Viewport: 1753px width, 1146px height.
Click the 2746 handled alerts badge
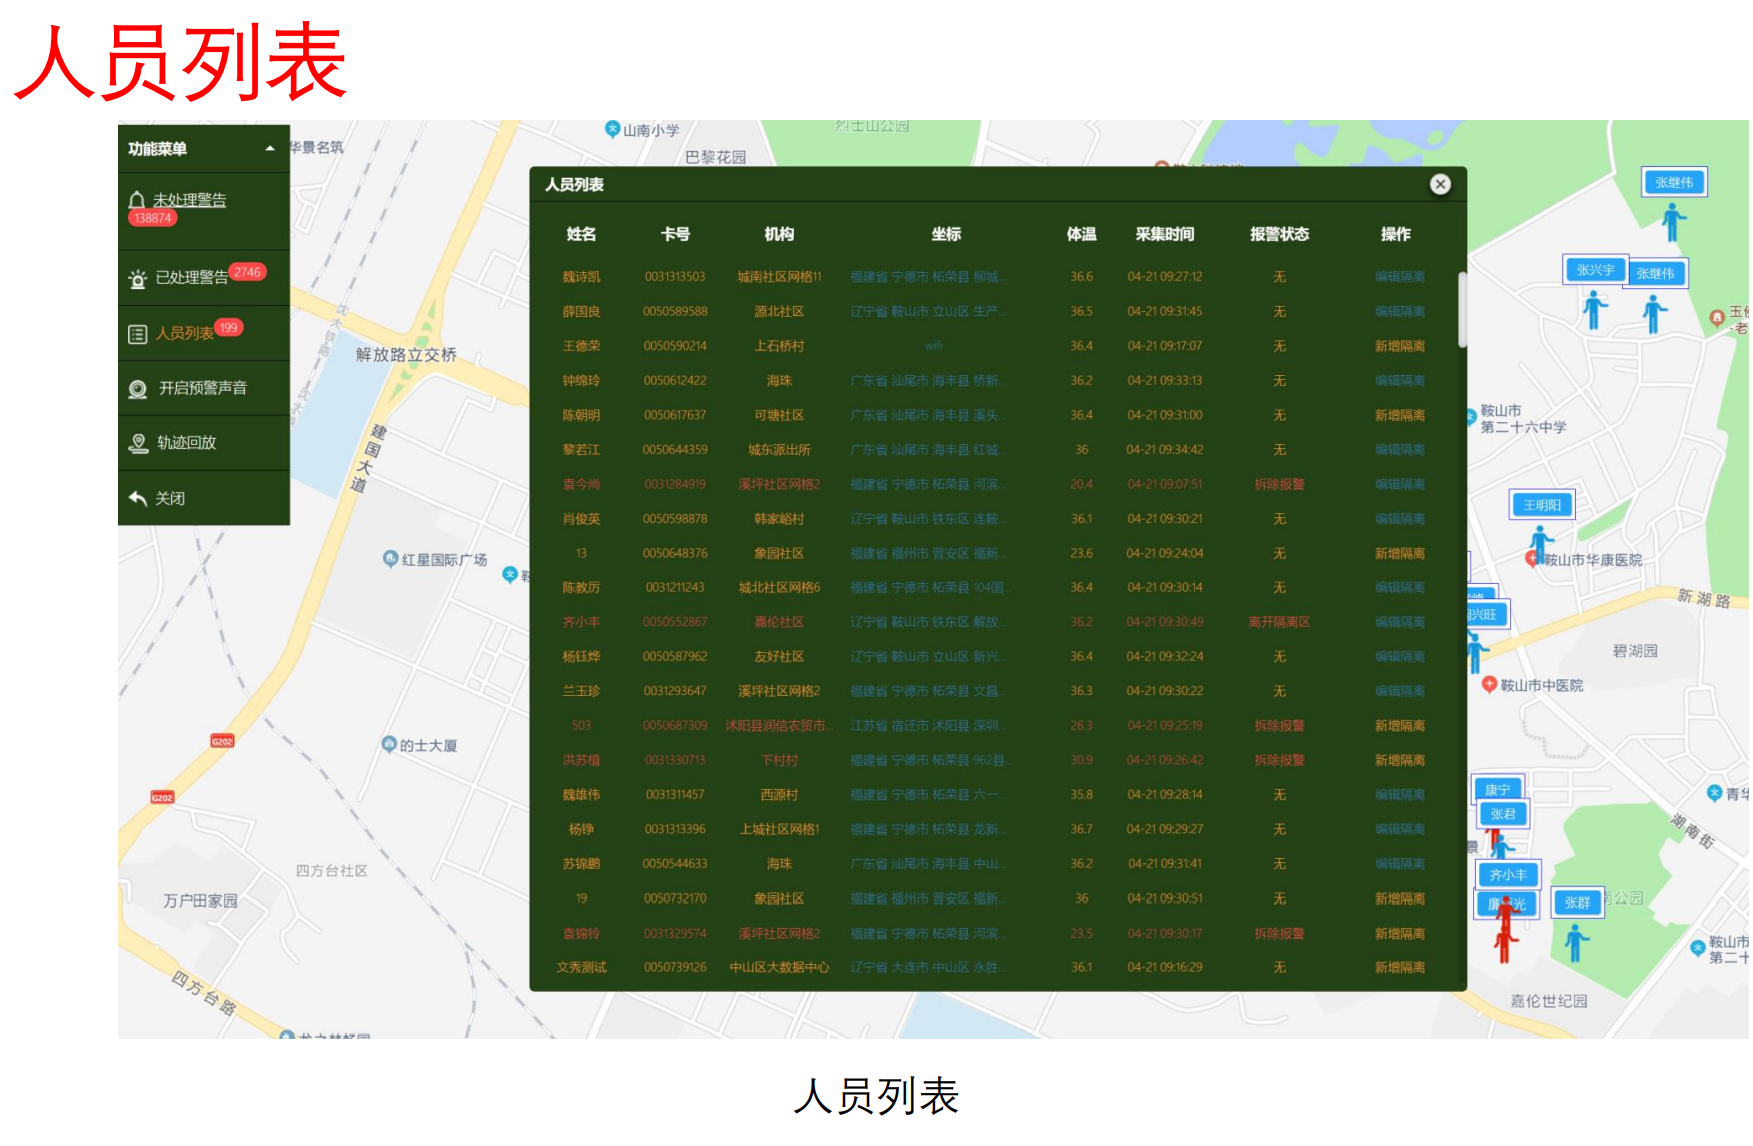point(247,272)
